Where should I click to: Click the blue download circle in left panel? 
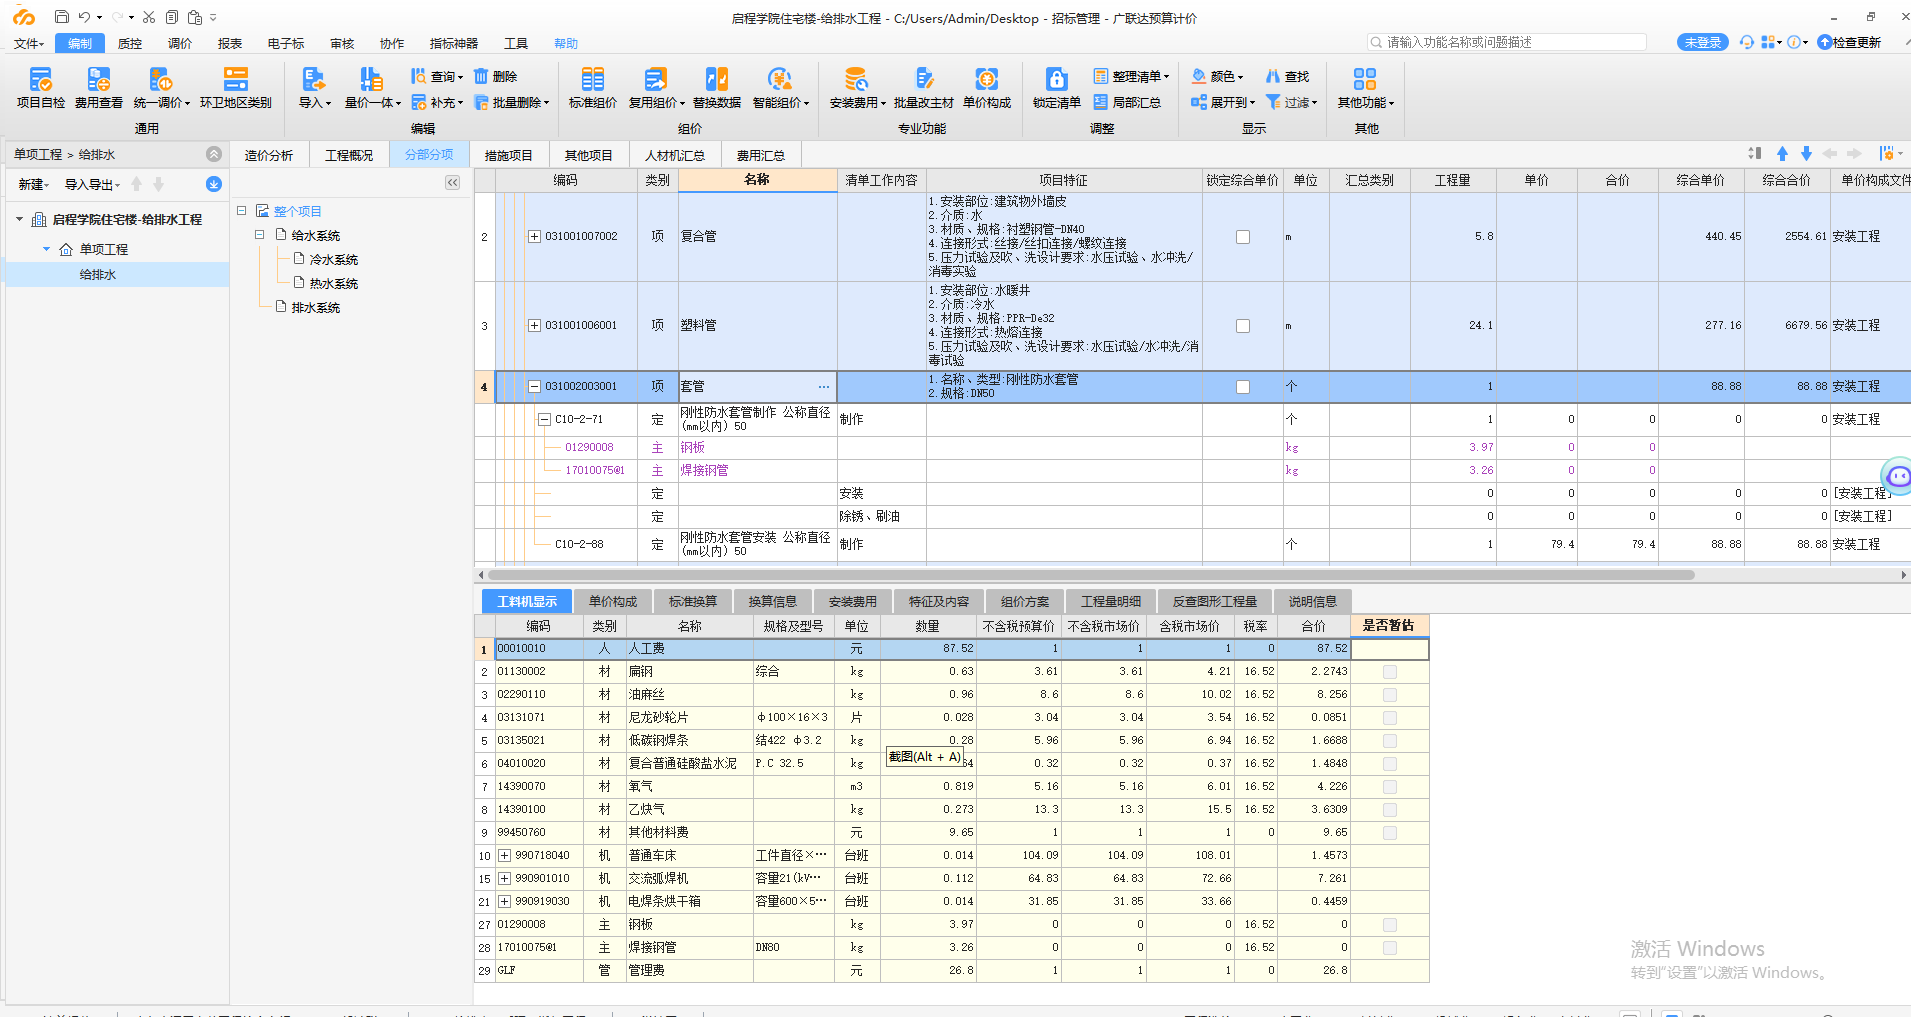pyautogui.click(x=213, y=184)
